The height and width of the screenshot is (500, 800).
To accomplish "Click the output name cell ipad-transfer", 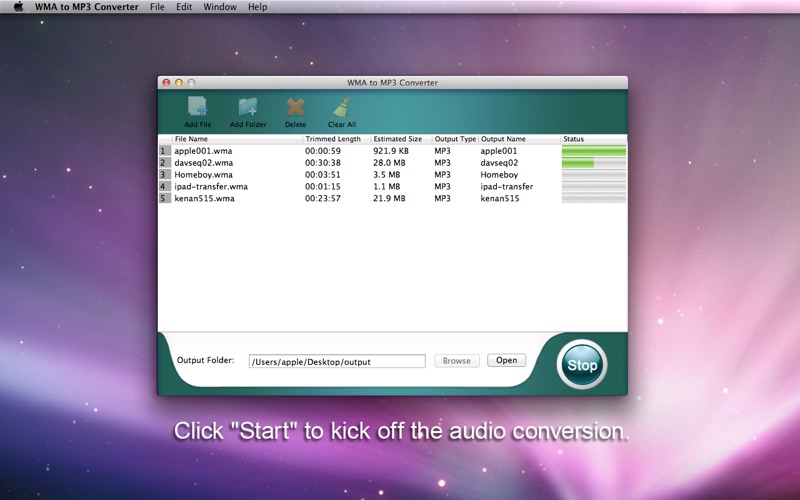I will click(x=507, y=186).
